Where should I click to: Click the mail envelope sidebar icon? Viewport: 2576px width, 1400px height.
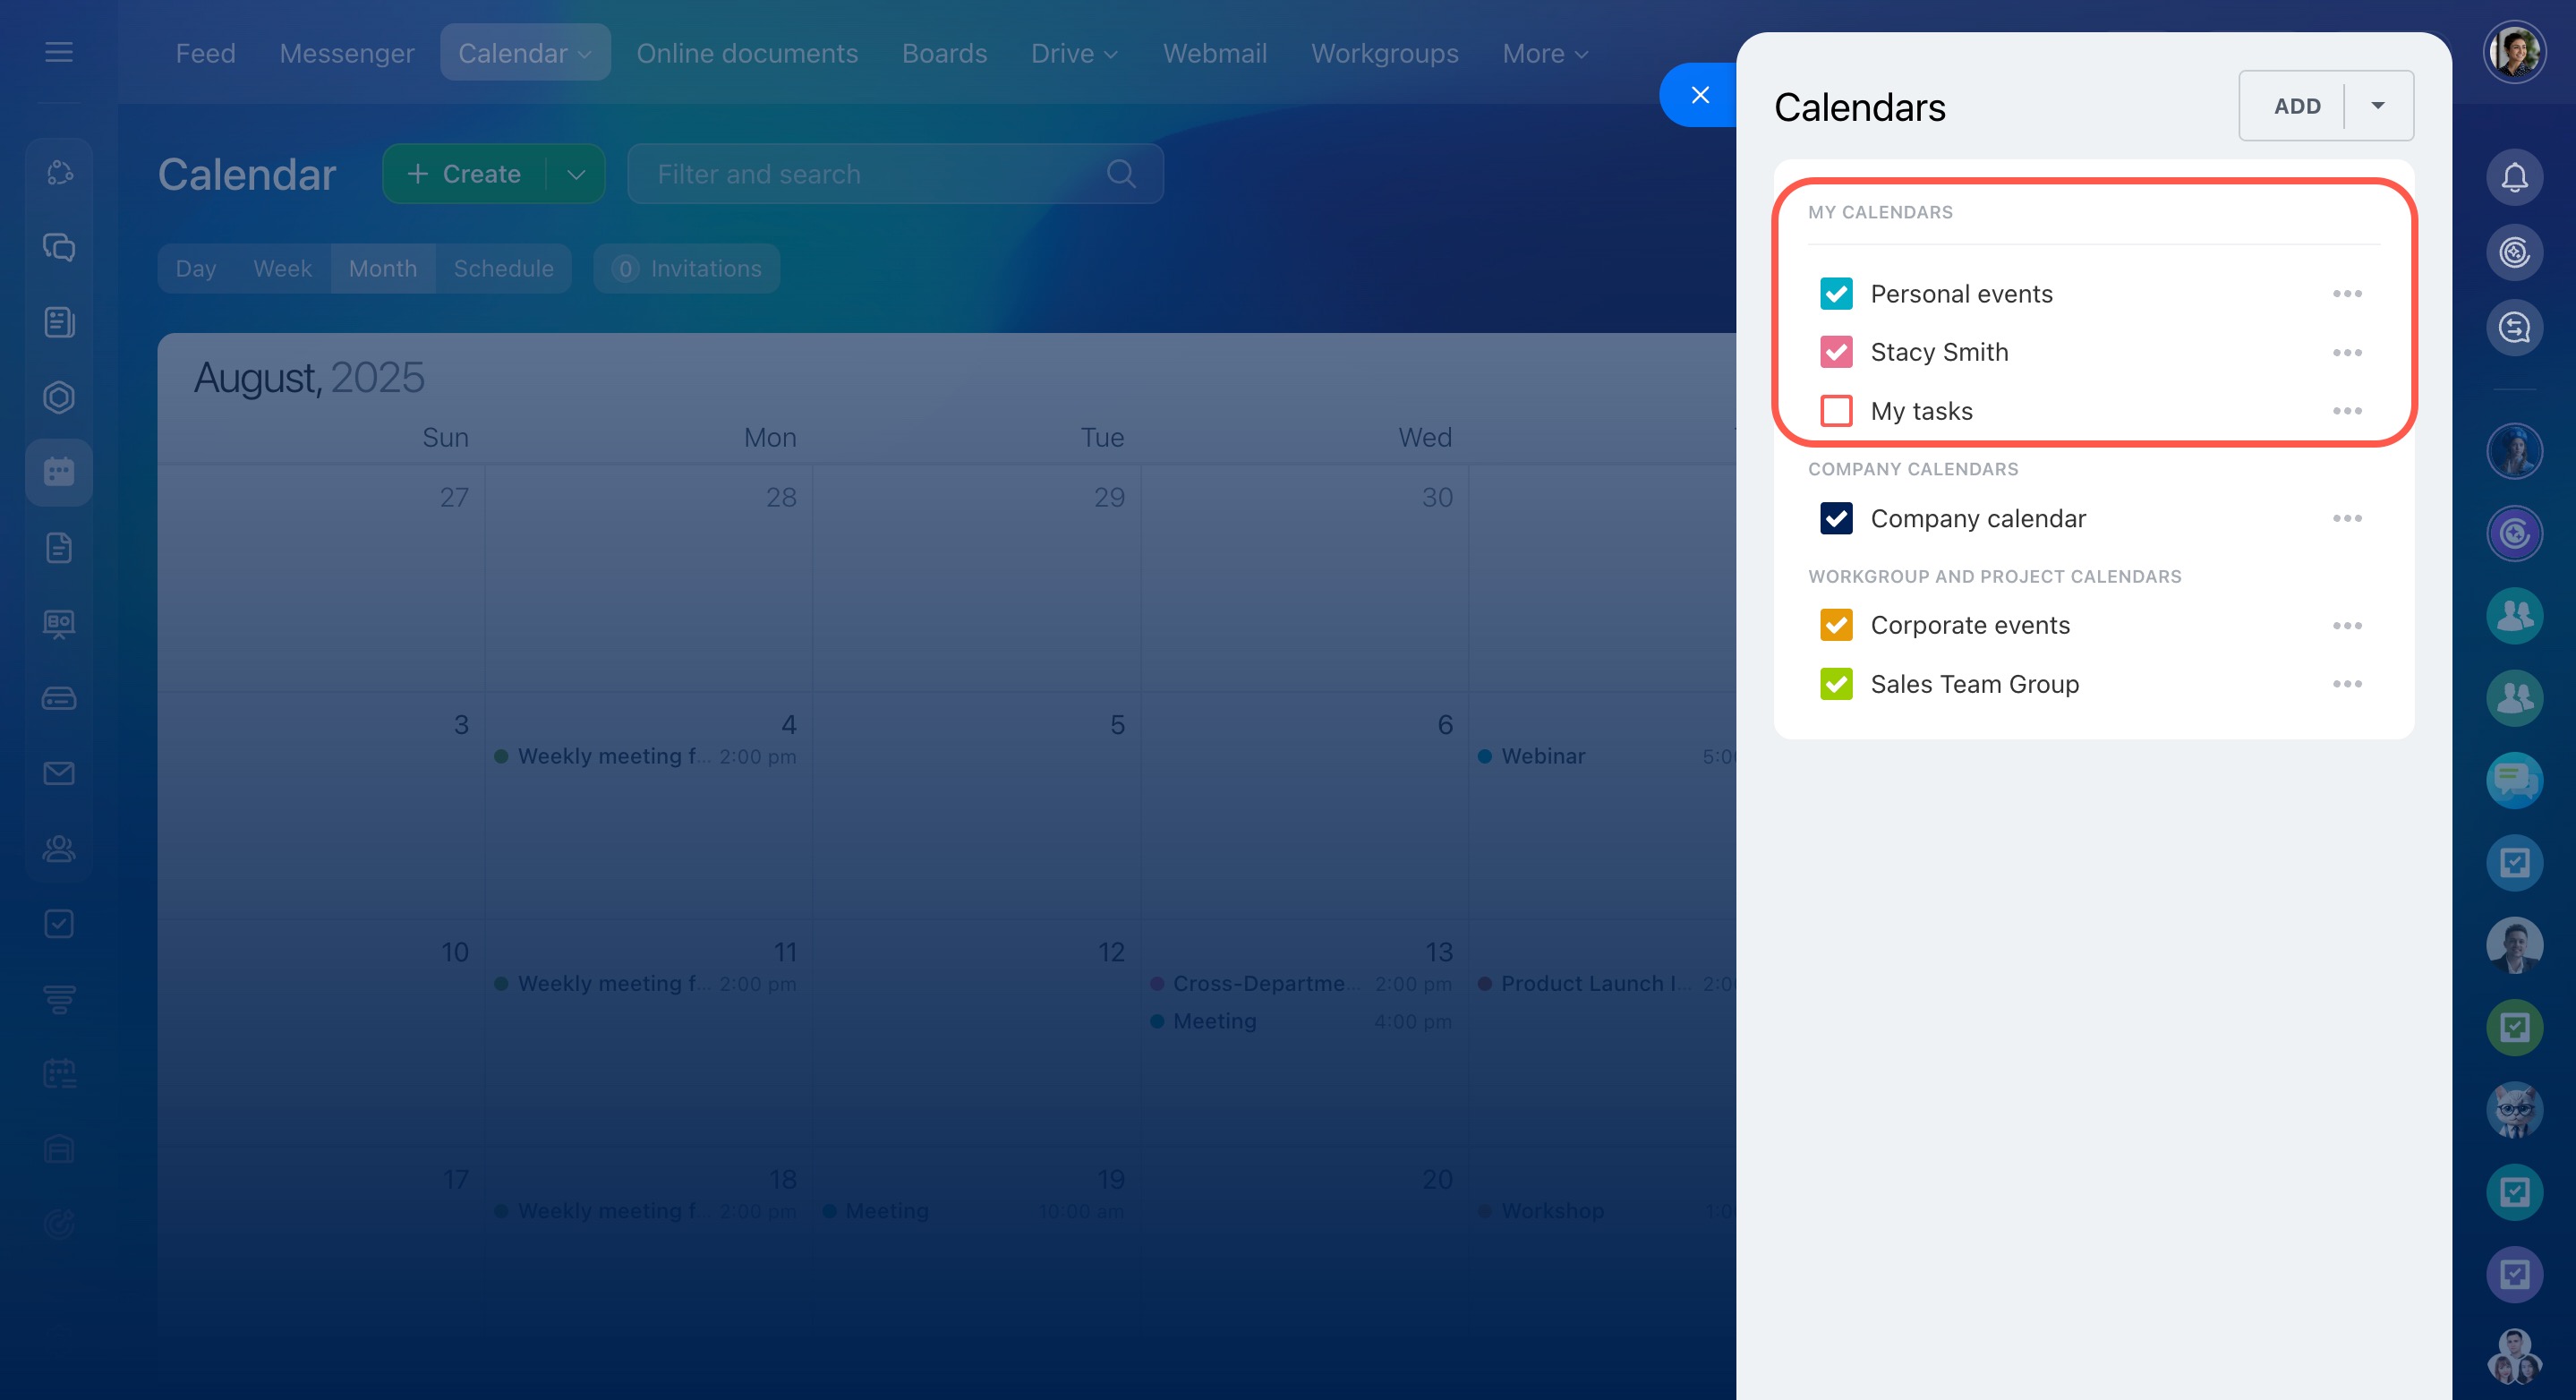pyautogui.click(x=59, y=773)
